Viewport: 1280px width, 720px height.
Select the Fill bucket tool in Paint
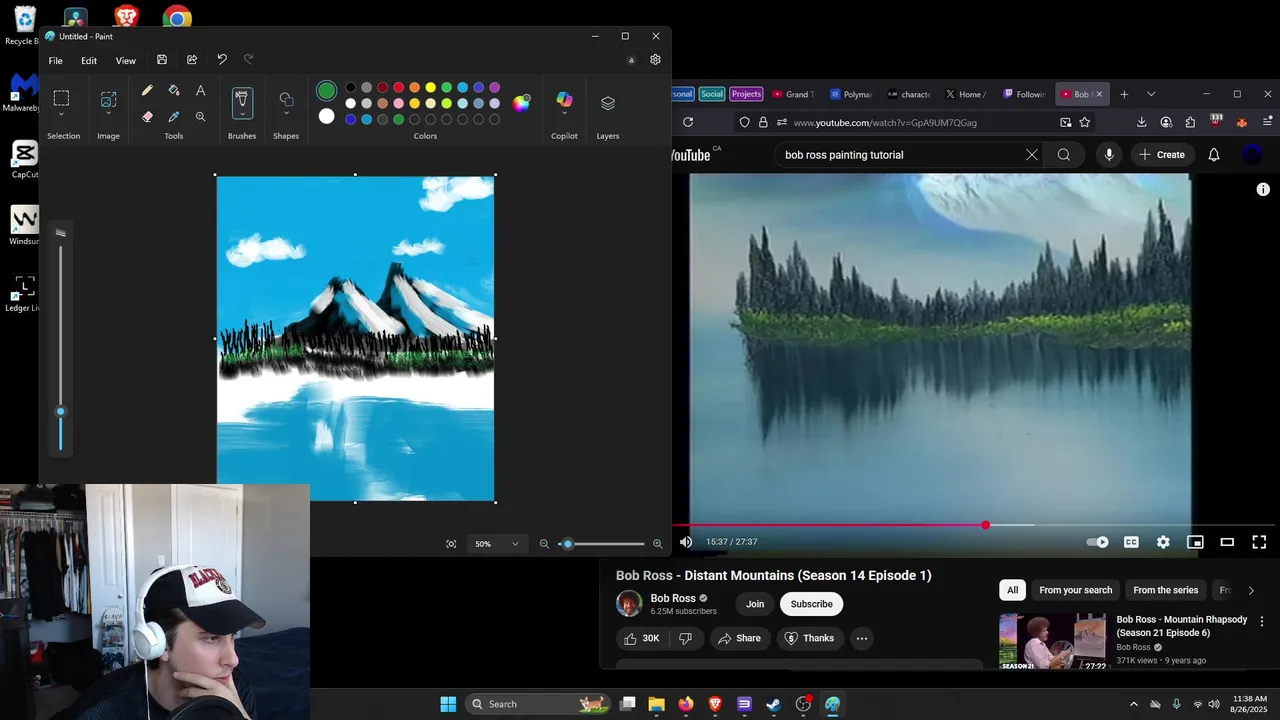174,90
